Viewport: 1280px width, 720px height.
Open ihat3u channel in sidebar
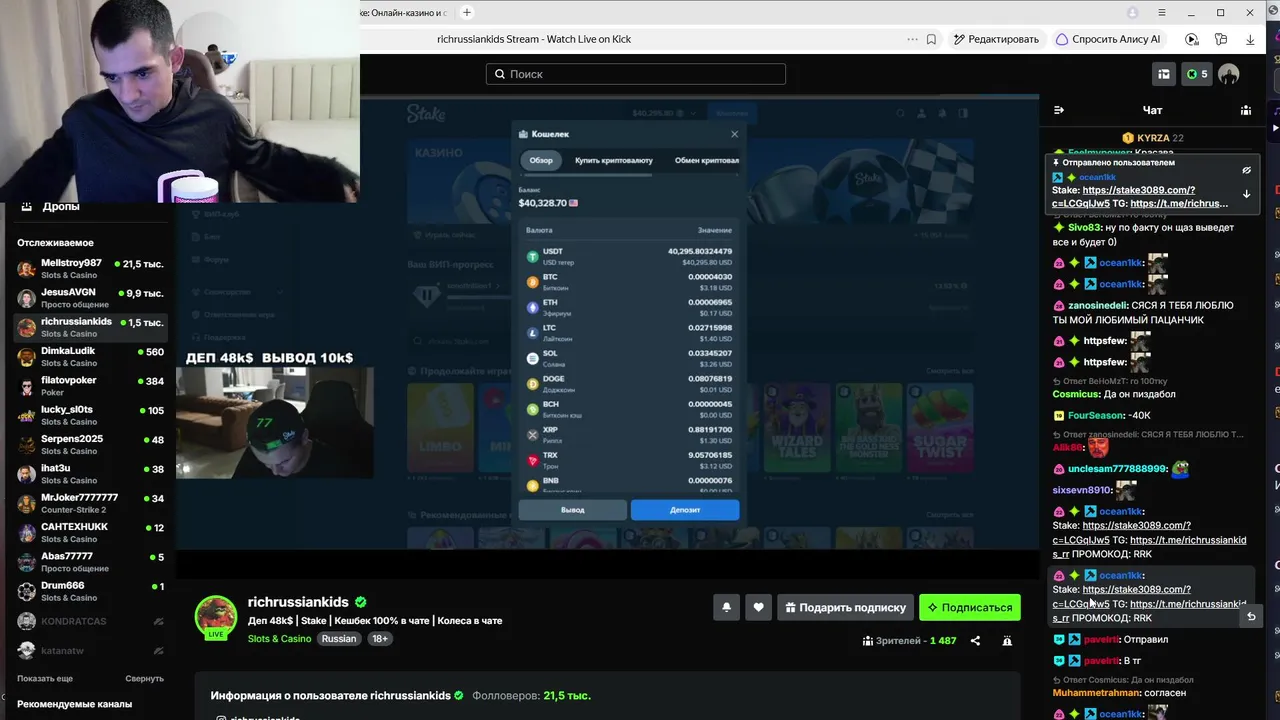(90, 474)
